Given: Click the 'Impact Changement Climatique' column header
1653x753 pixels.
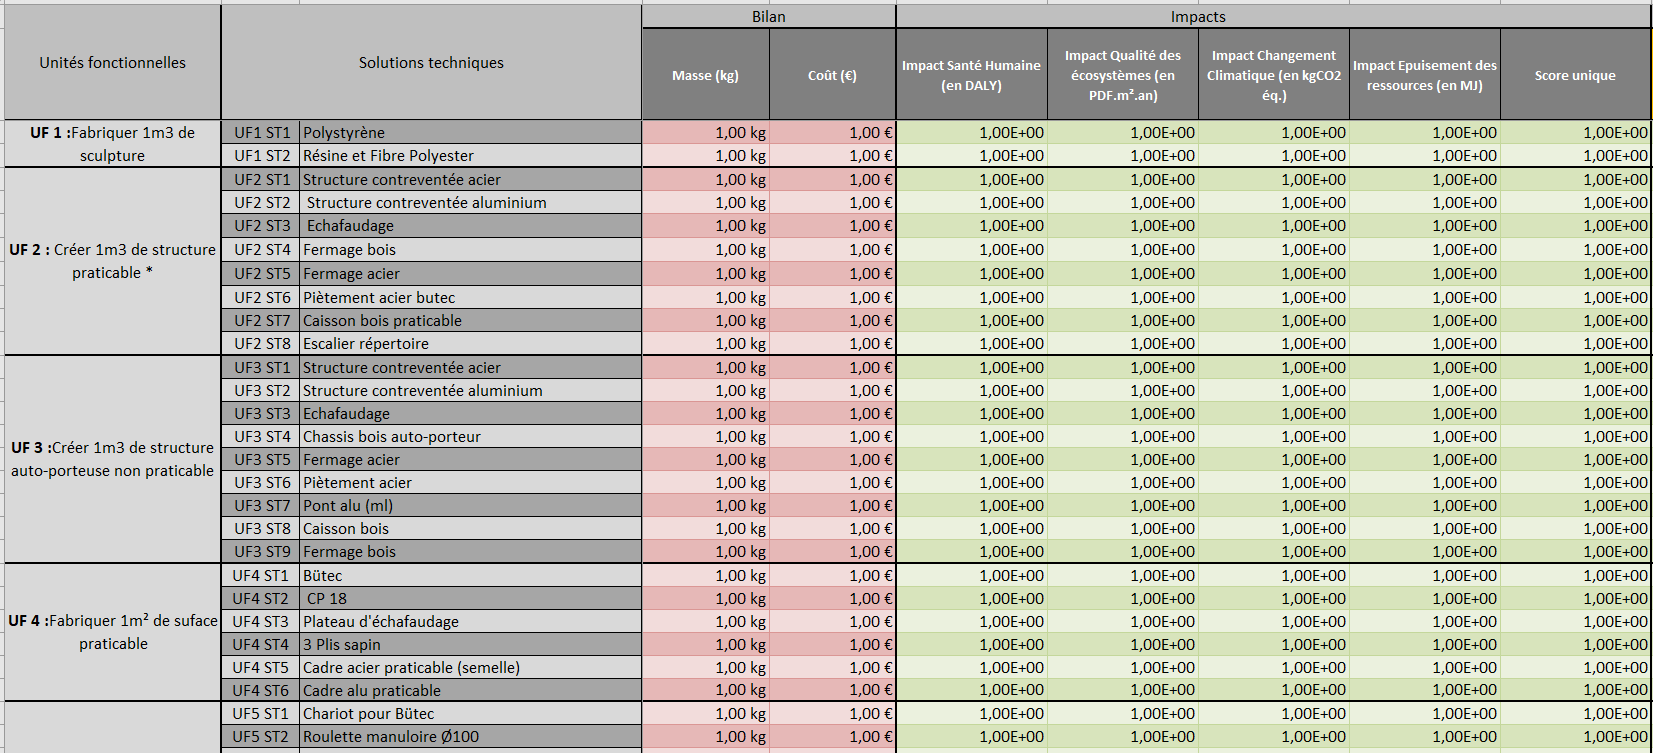Looking at the screenshot, I should (1273, 76).
